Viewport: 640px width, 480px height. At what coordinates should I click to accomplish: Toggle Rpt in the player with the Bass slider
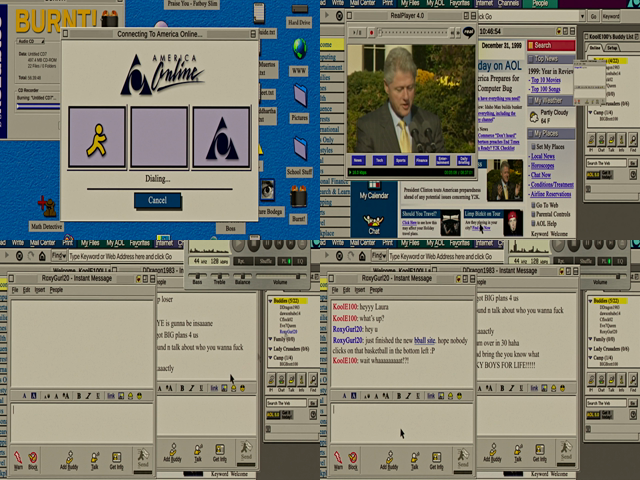(241, 261)
